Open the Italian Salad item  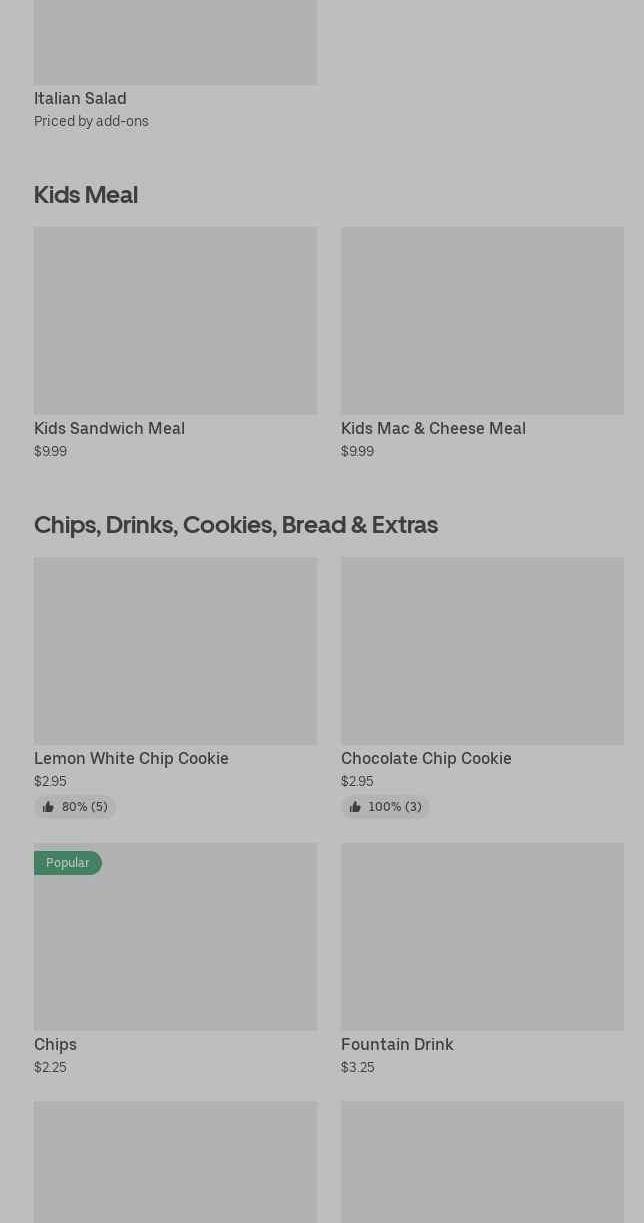click(x=80, y=98)
